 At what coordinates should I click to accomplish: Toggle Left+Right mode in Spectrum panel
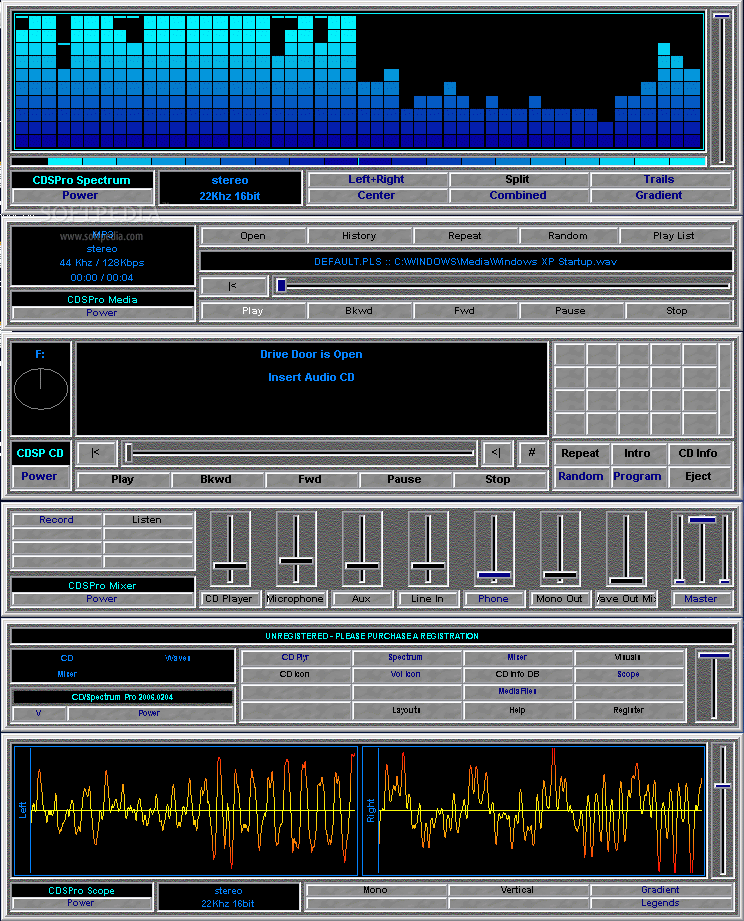pos(376,180)
